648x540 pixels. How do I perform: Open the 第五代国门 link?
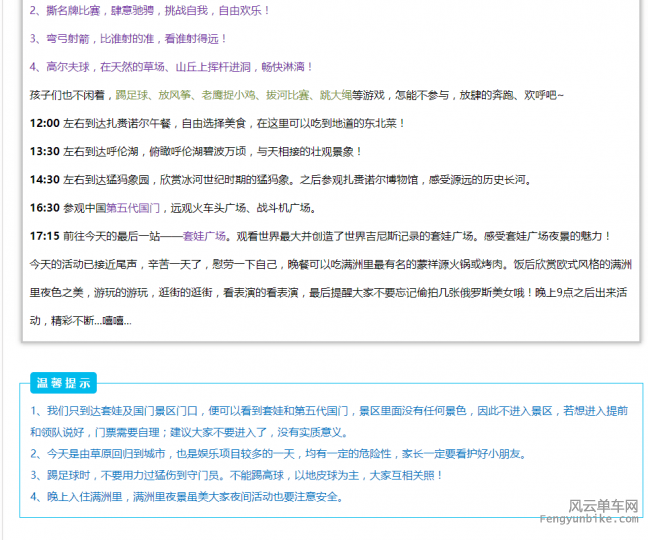pyautogui.click(x=126, y=208)
